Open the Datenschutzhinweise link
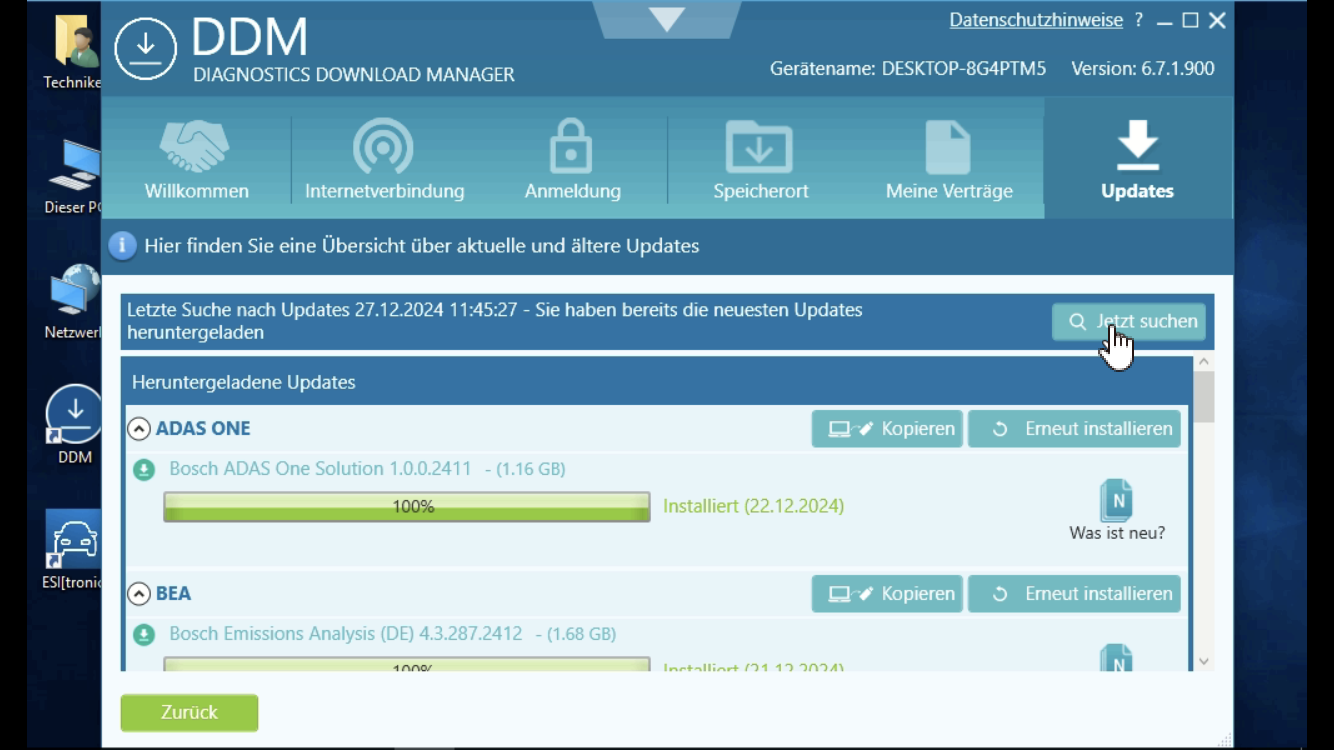This screenshot has width=1334, height=750. point(1036,20)
